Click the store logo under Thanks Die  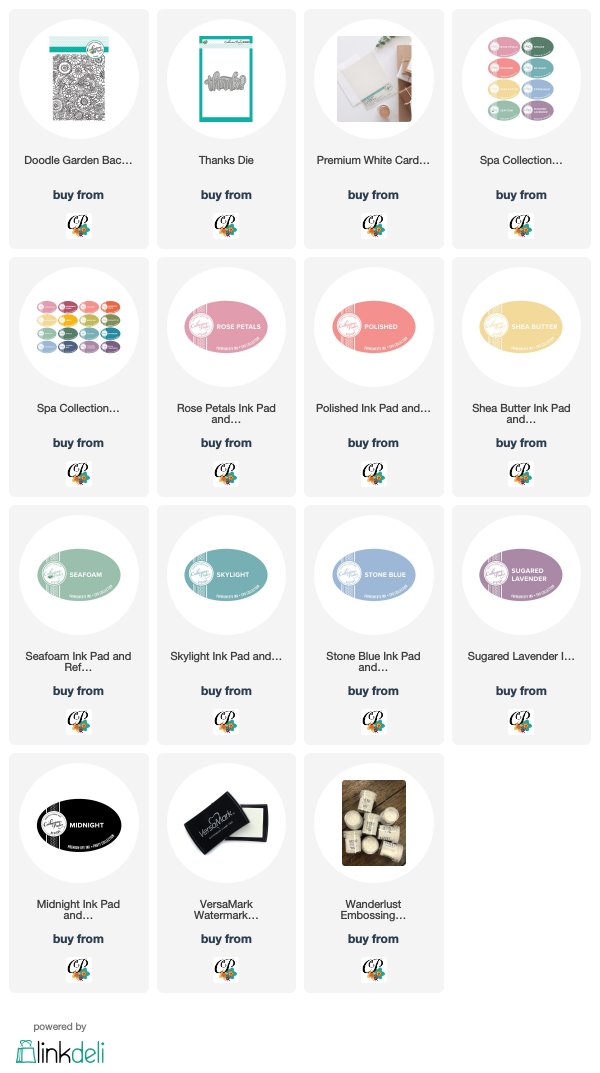[x=226, y=225]
